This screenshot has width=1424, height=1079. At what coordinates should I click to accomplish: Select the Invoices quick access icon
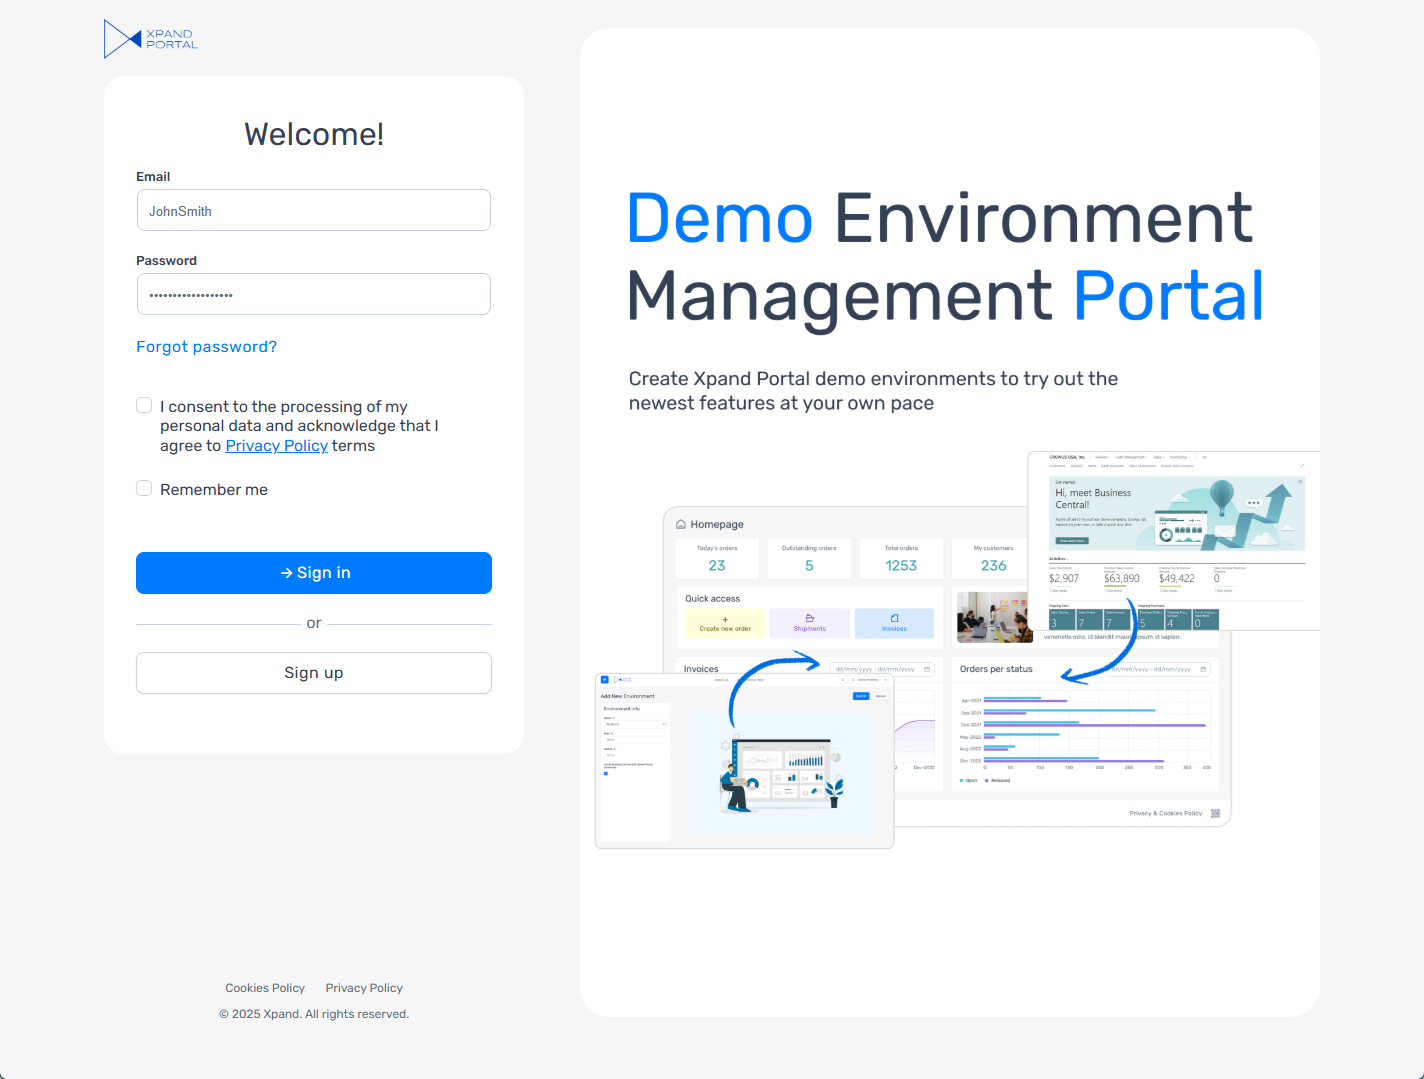click(894, 618)
